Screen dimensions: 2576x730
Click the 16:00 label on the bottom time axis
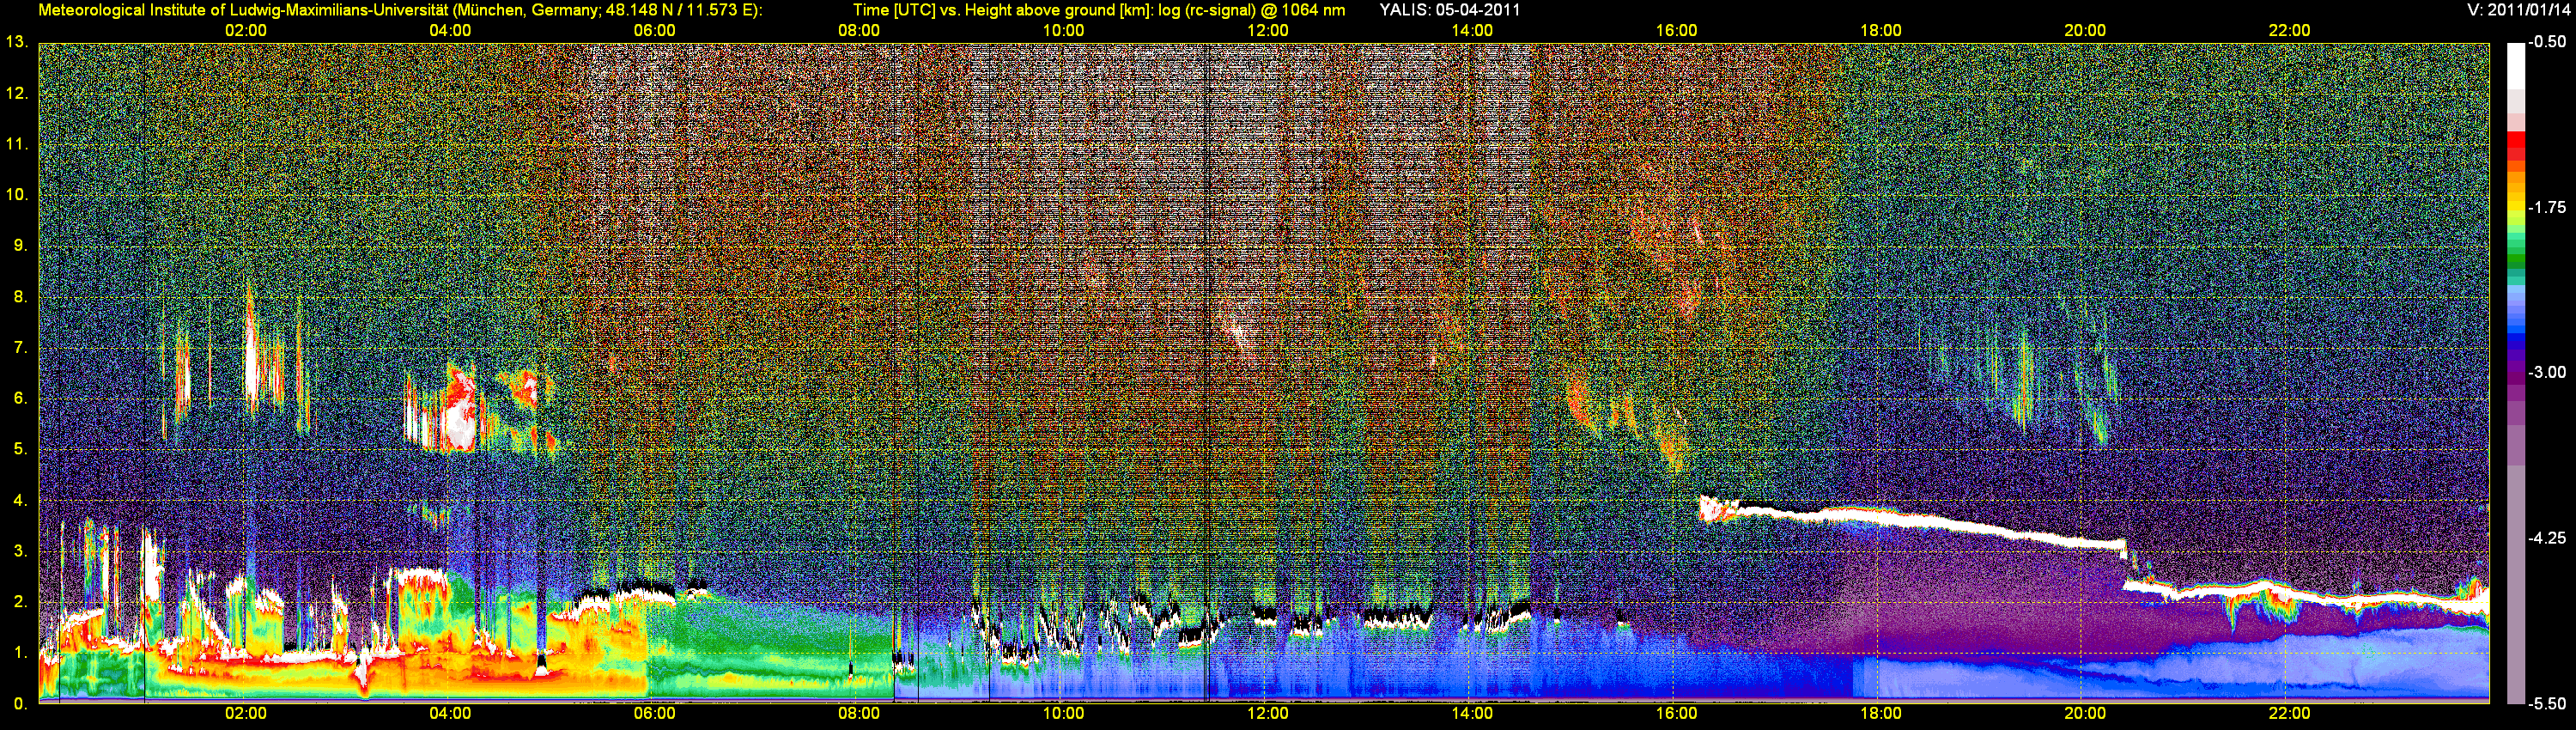tap(1676, 713)
